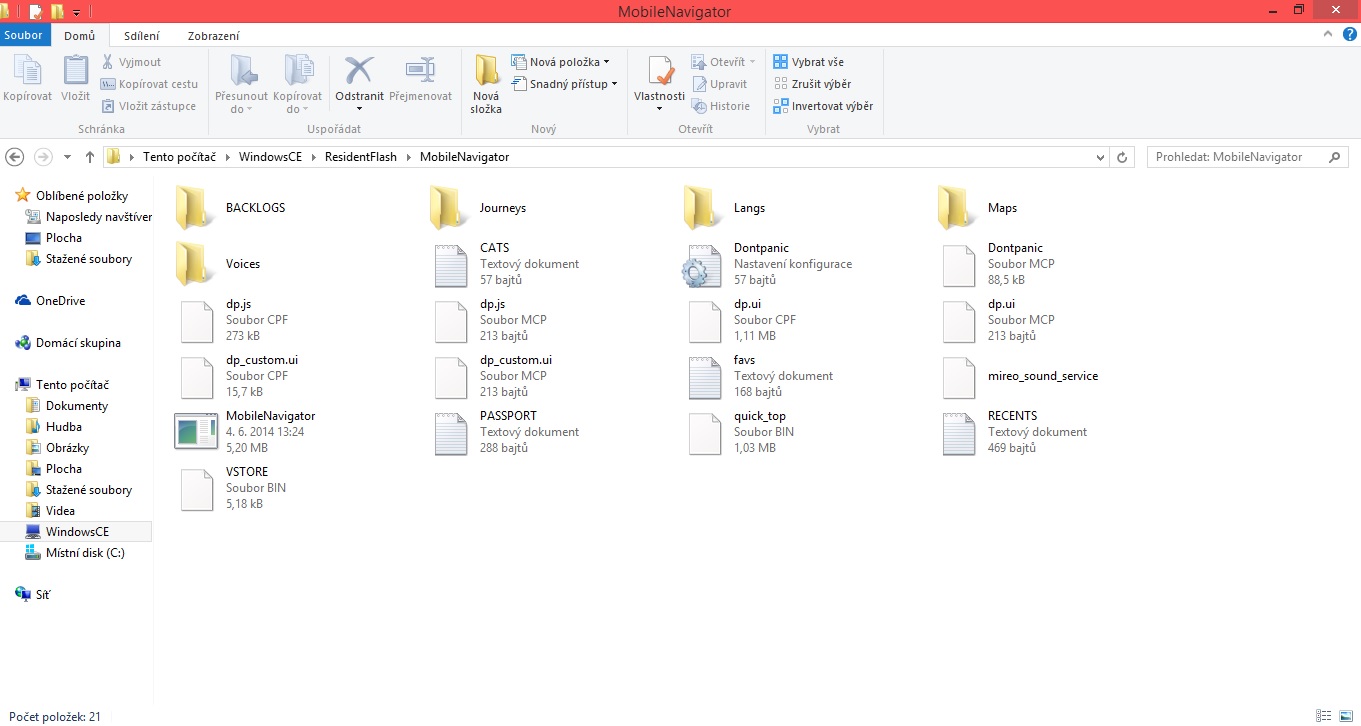Select the CATS text document icon
1361x726 pixels.
click(451, 266)
